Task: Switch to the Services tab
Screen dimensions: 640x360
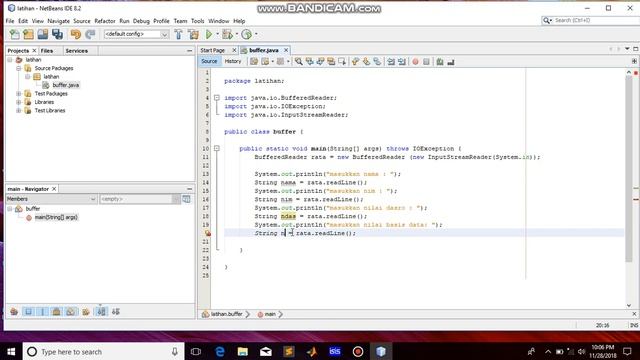Action: [77, 51]
